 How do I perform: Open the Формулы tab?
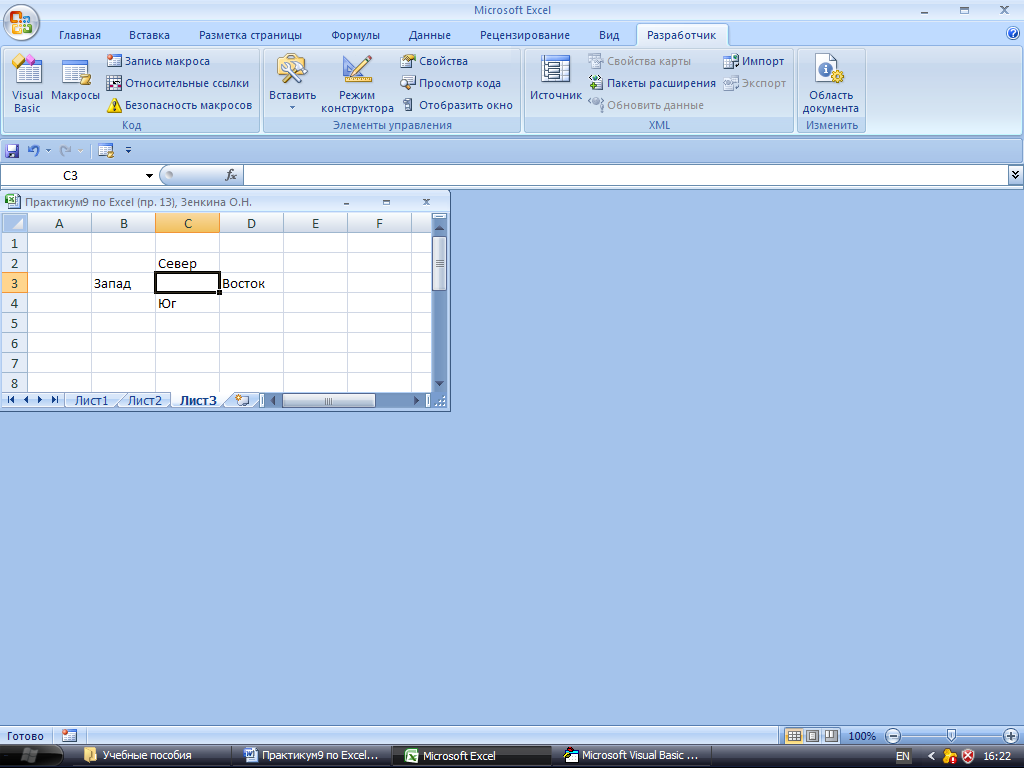[x=355, y=35]
